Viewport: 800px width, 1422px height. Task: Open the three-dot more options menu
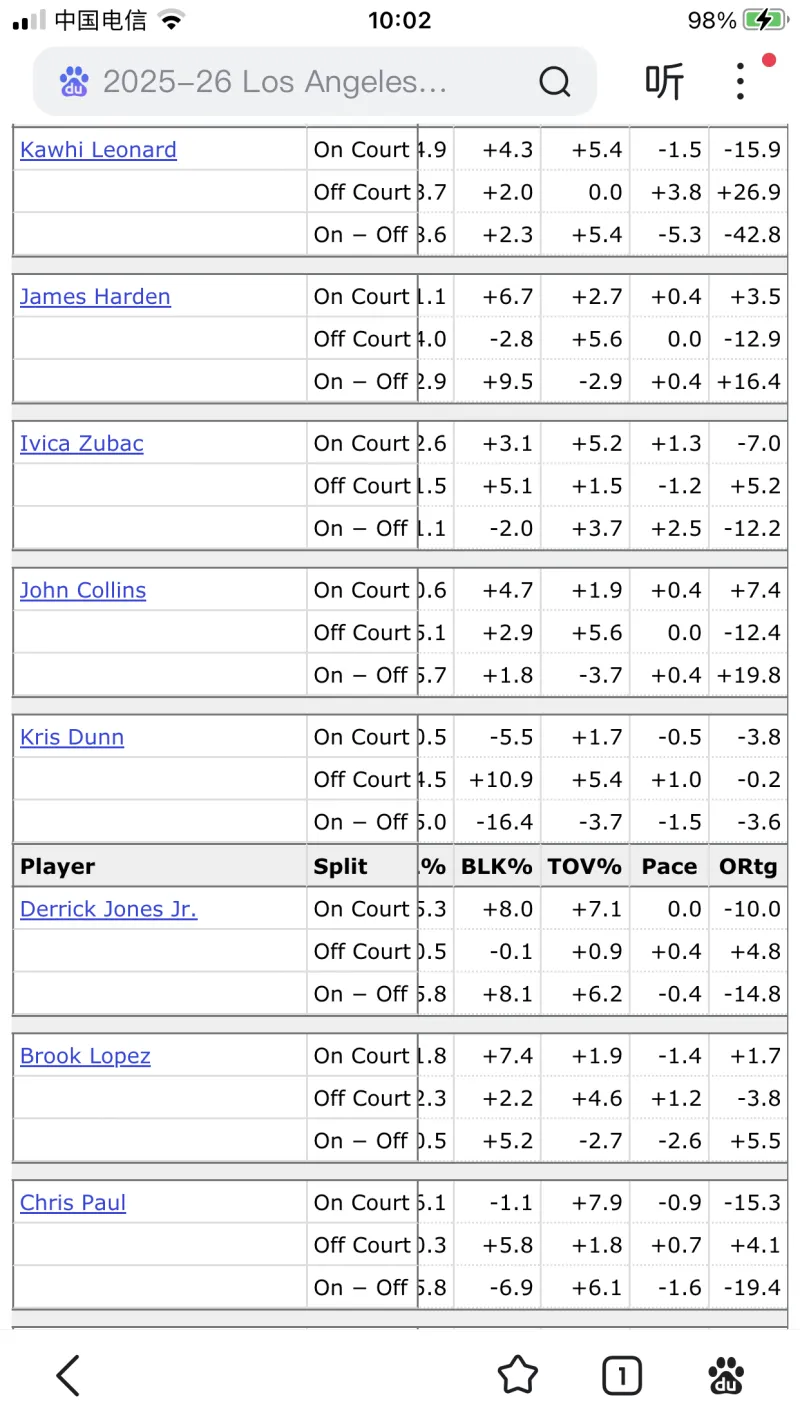tap(740, 81)
